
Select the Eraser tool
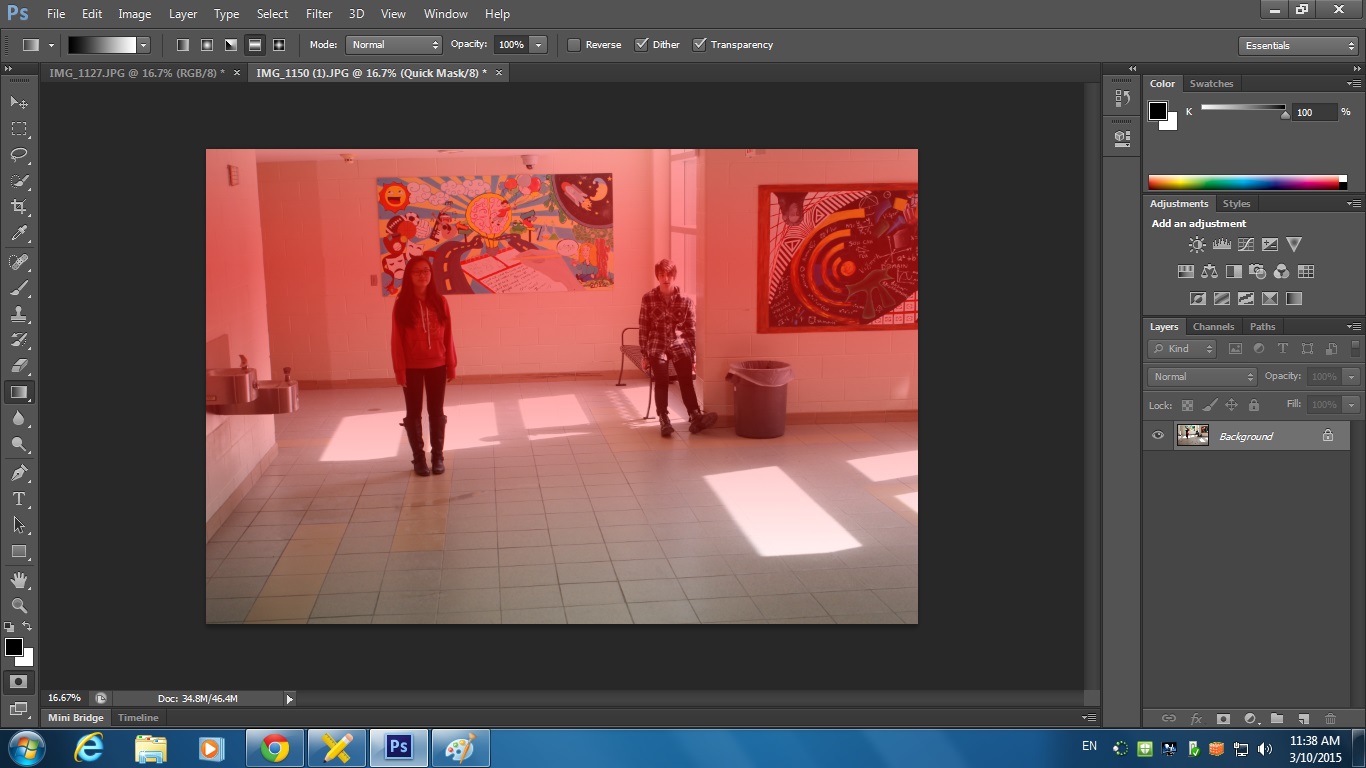19,366
